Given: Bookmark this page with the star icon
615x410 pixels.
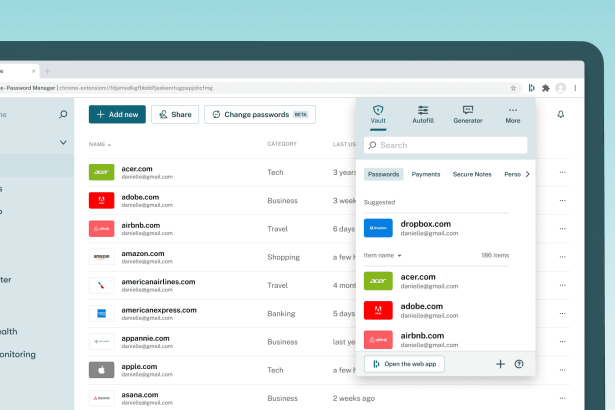Looking at the screenshot, I should tap(514, 88).
